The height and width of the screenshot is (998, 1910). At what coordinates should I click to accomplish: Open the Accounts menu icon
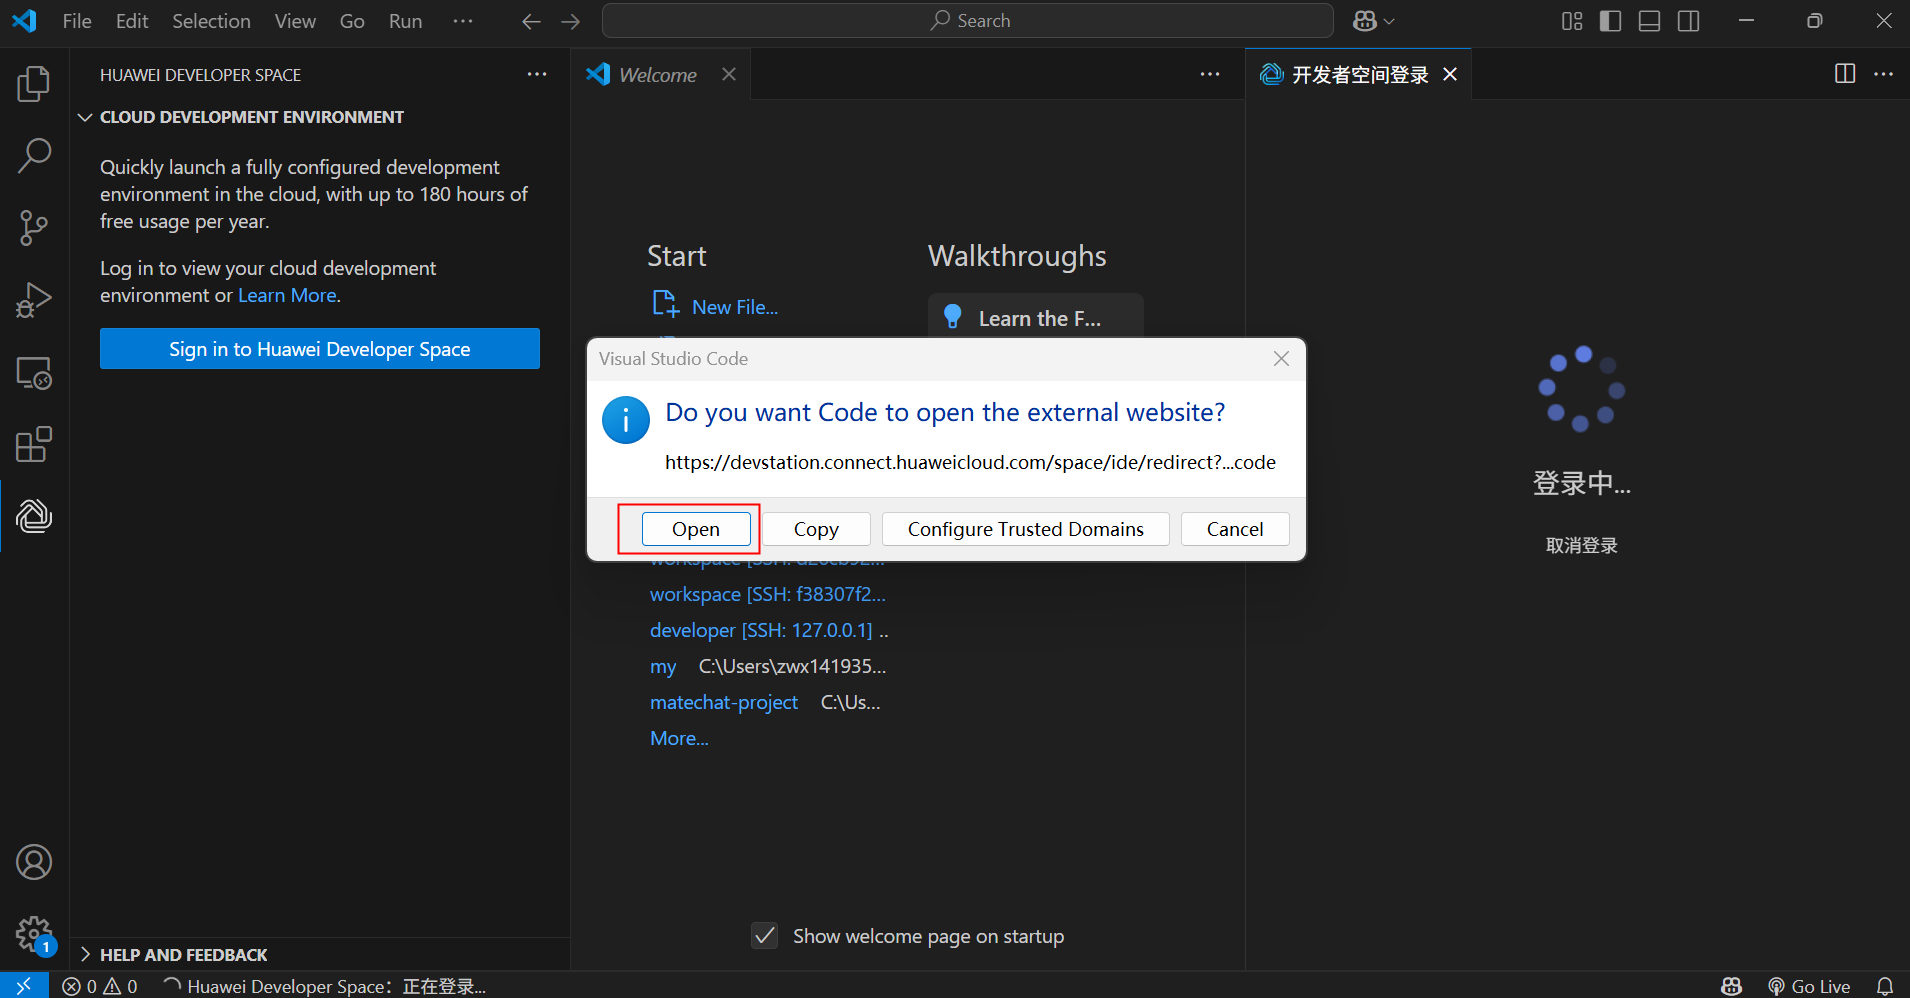34,862
